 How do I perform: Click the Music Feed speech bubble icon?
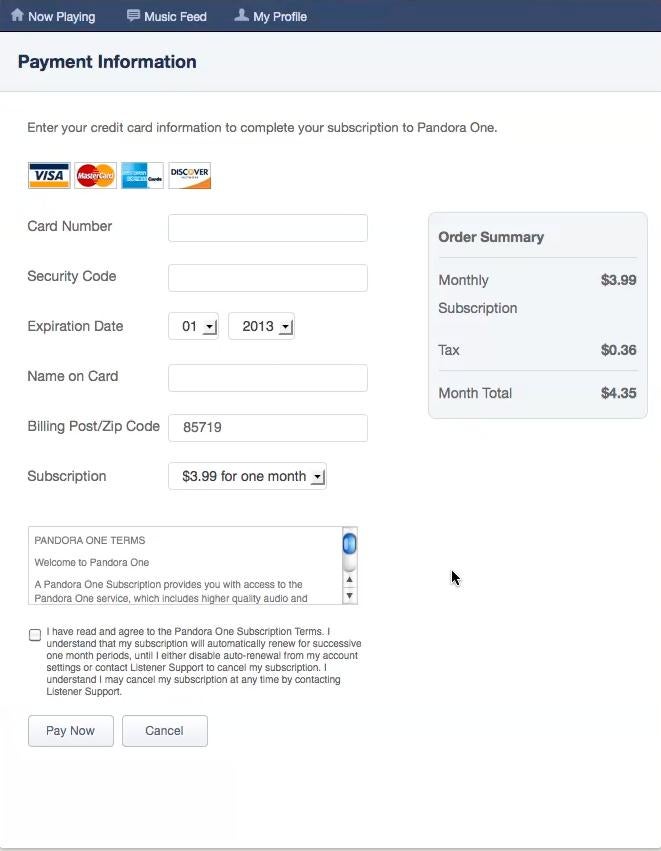(134, 16)
